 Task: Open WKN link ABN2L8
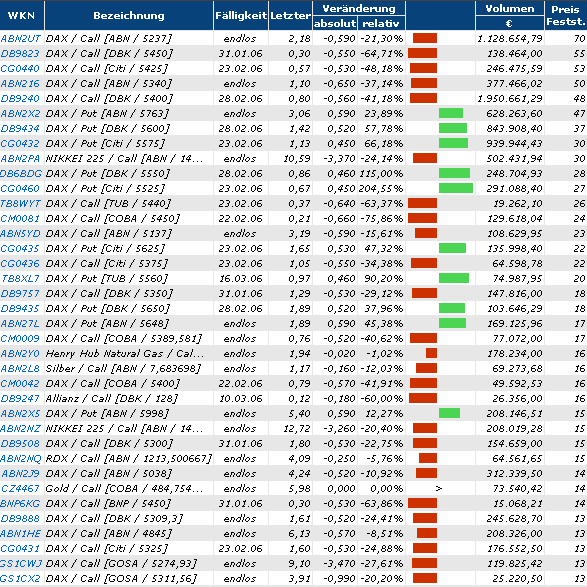(x=20, y=368)
